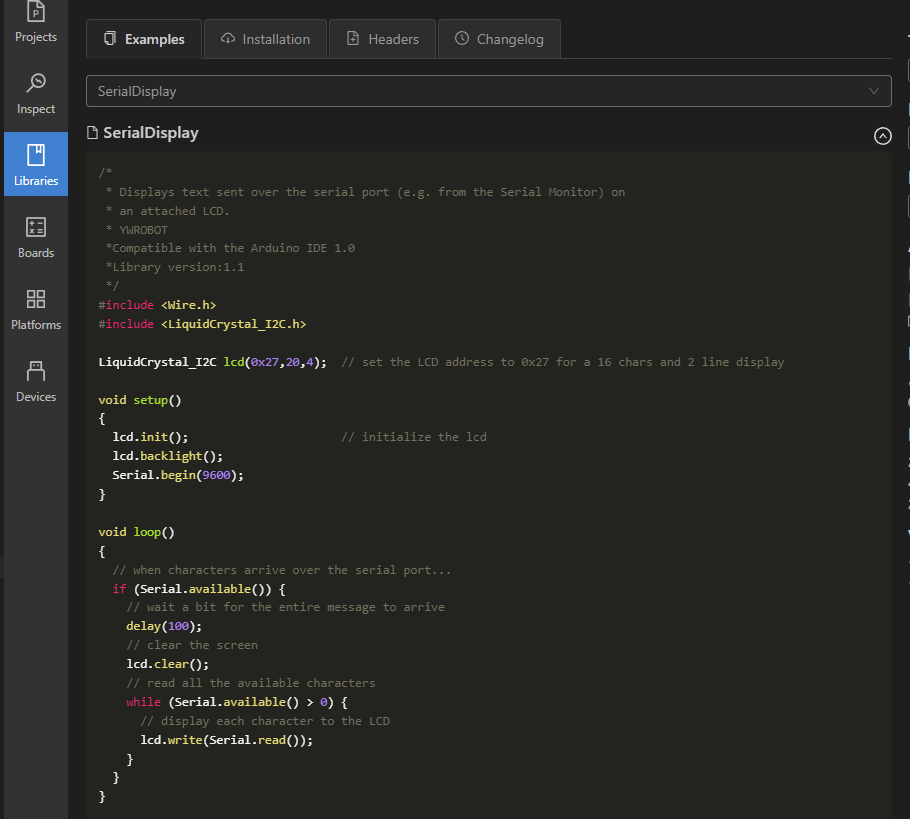Viewport: 910px width, 819px height.
Task: Expand the example list using the chevron arrow
Action: [x=873, y=91]
